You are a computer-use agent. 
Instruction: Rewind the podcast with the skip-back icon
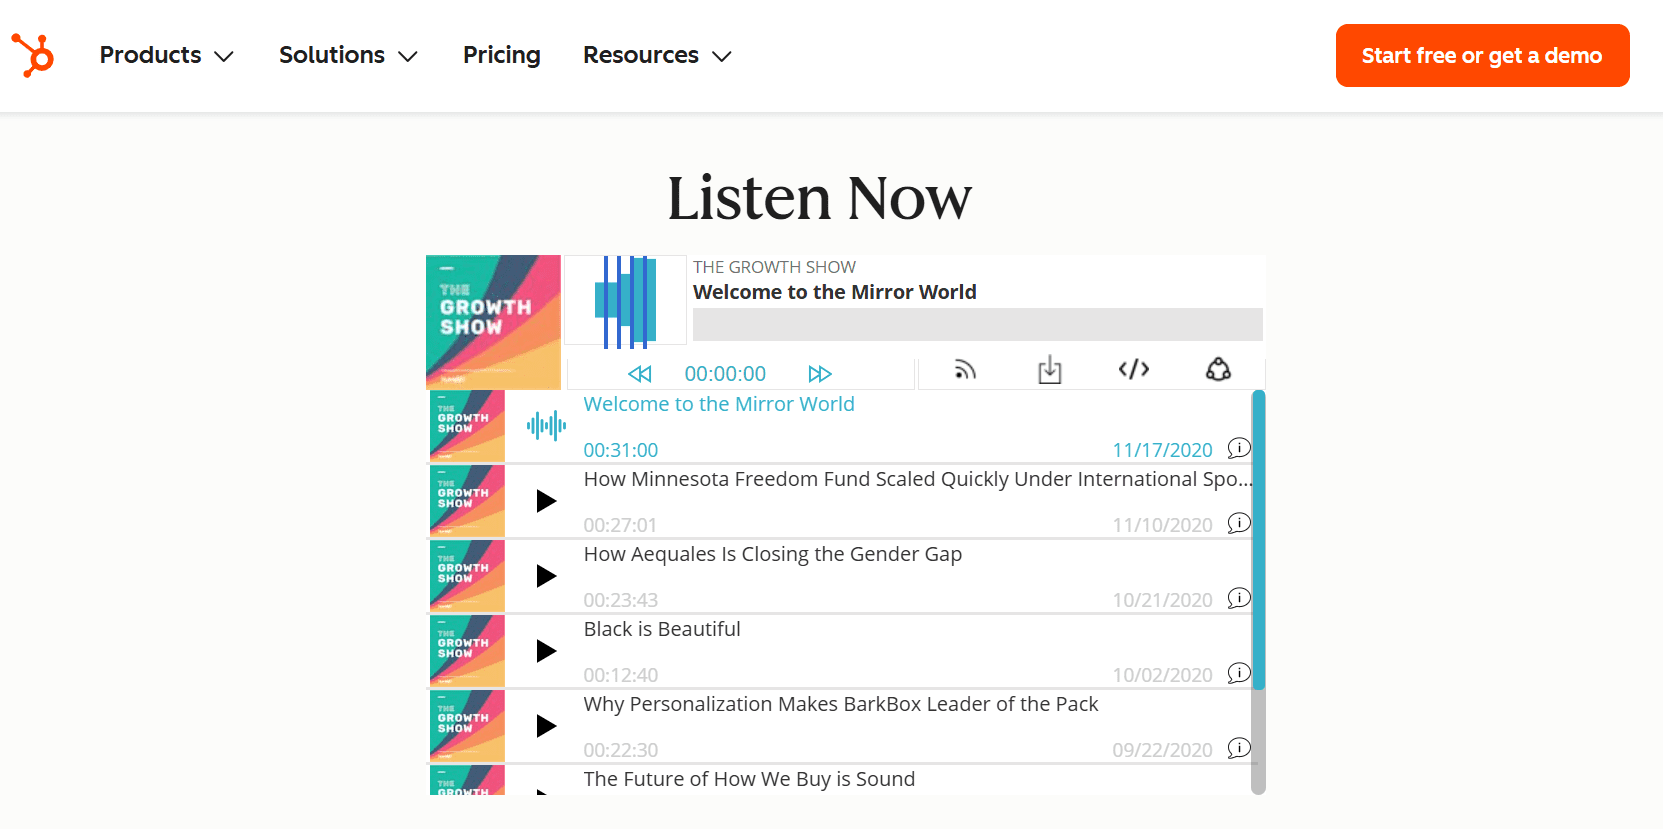coord(640,374)
